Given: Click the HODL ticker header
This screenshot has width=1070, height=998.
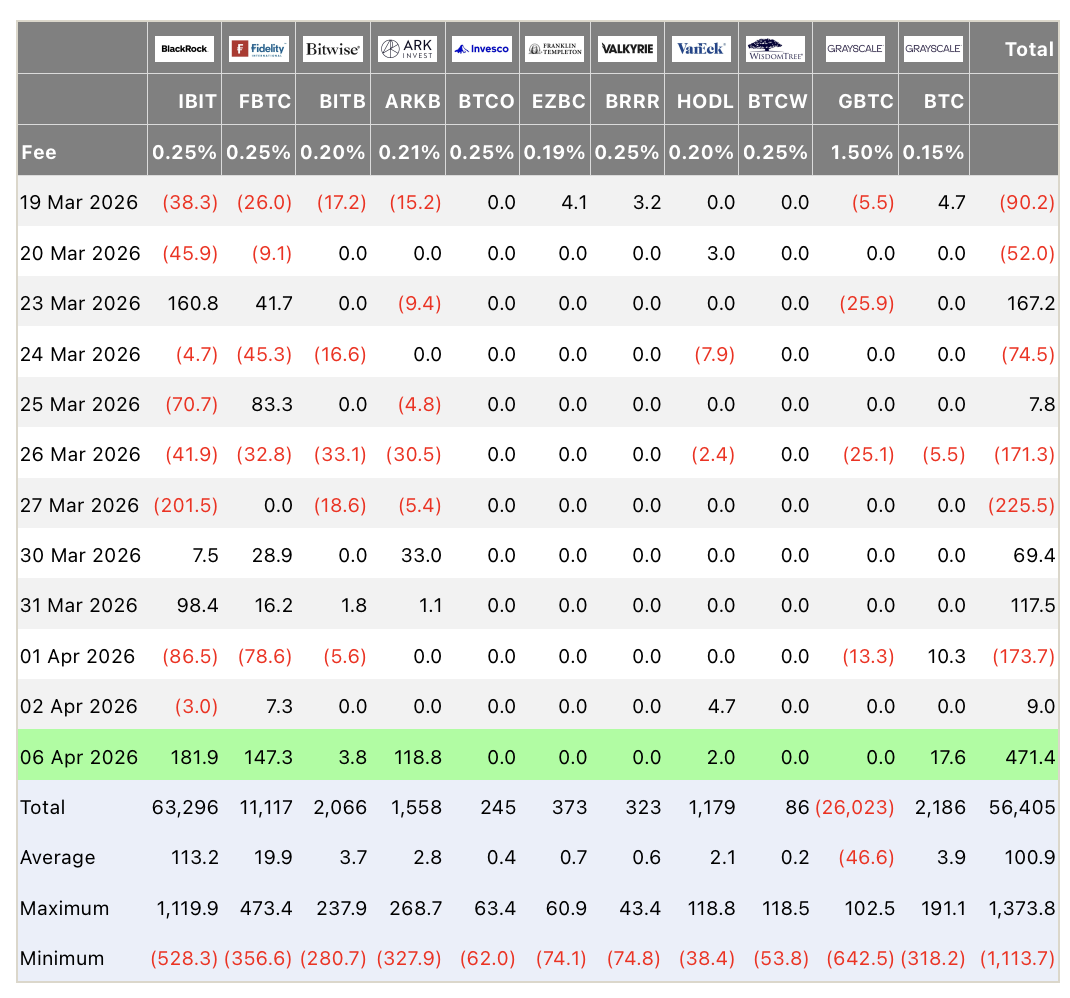Looking at the screenshot, I should 705,101.
